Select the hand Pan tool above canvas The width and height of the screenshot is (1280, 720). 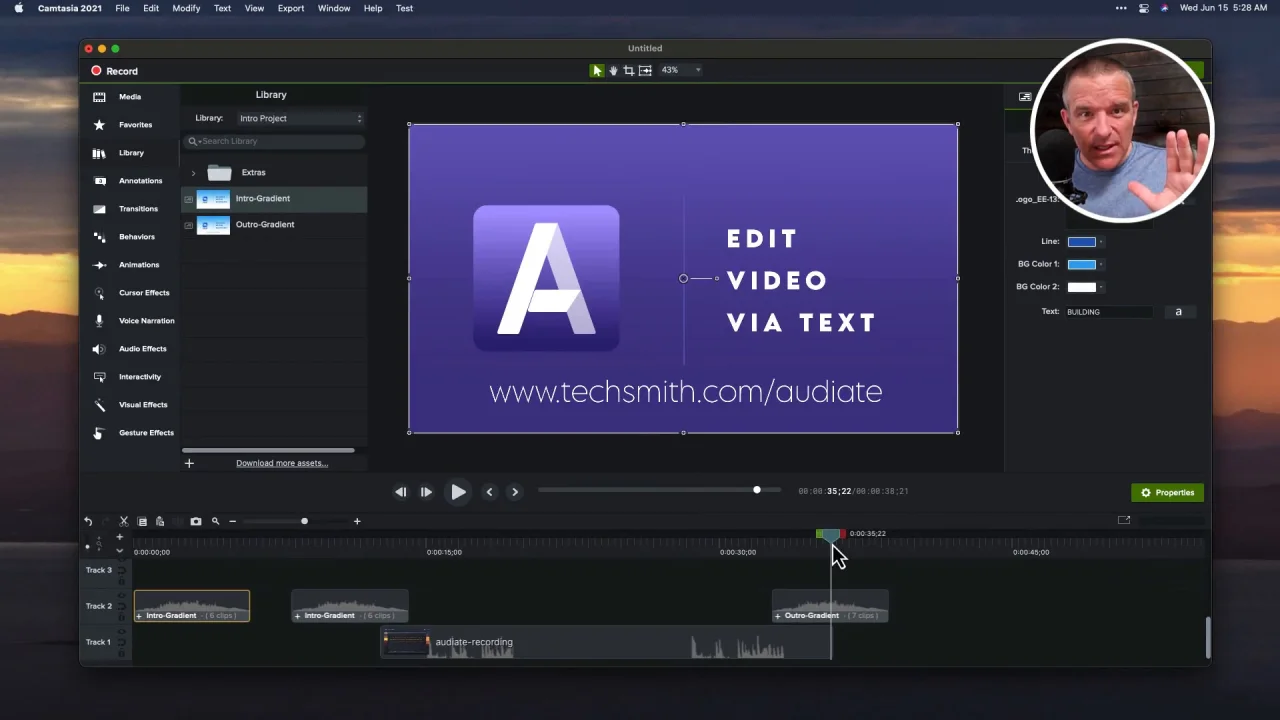[x=613, y=70]
